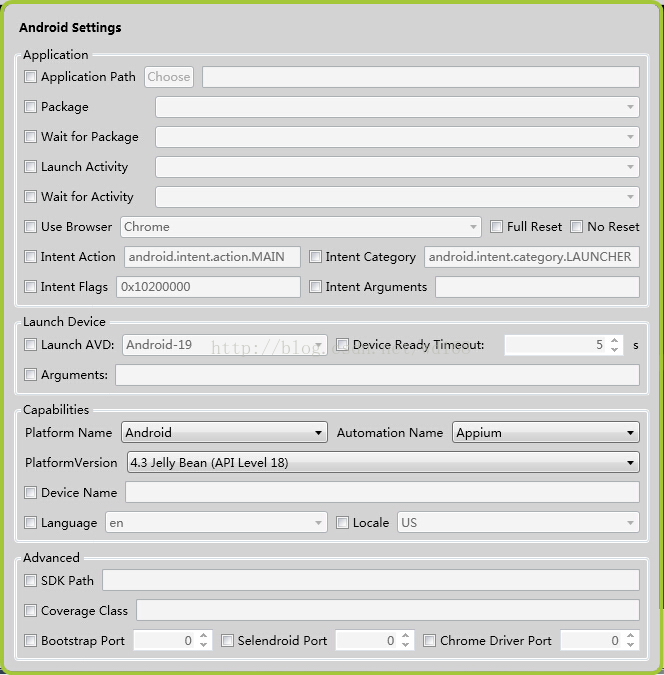Click the Intent Flags 0x10200000 field
664x675 pixels.
(208, 287)
